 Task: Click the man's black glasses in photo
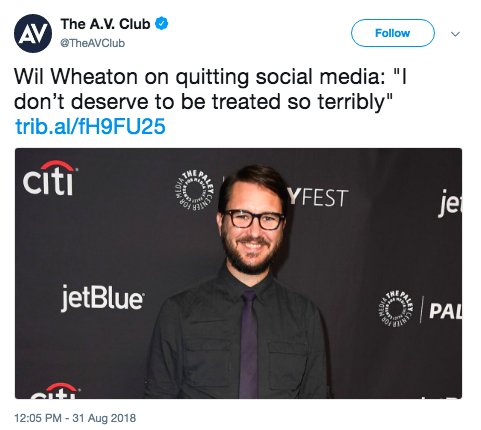(254, 219)
